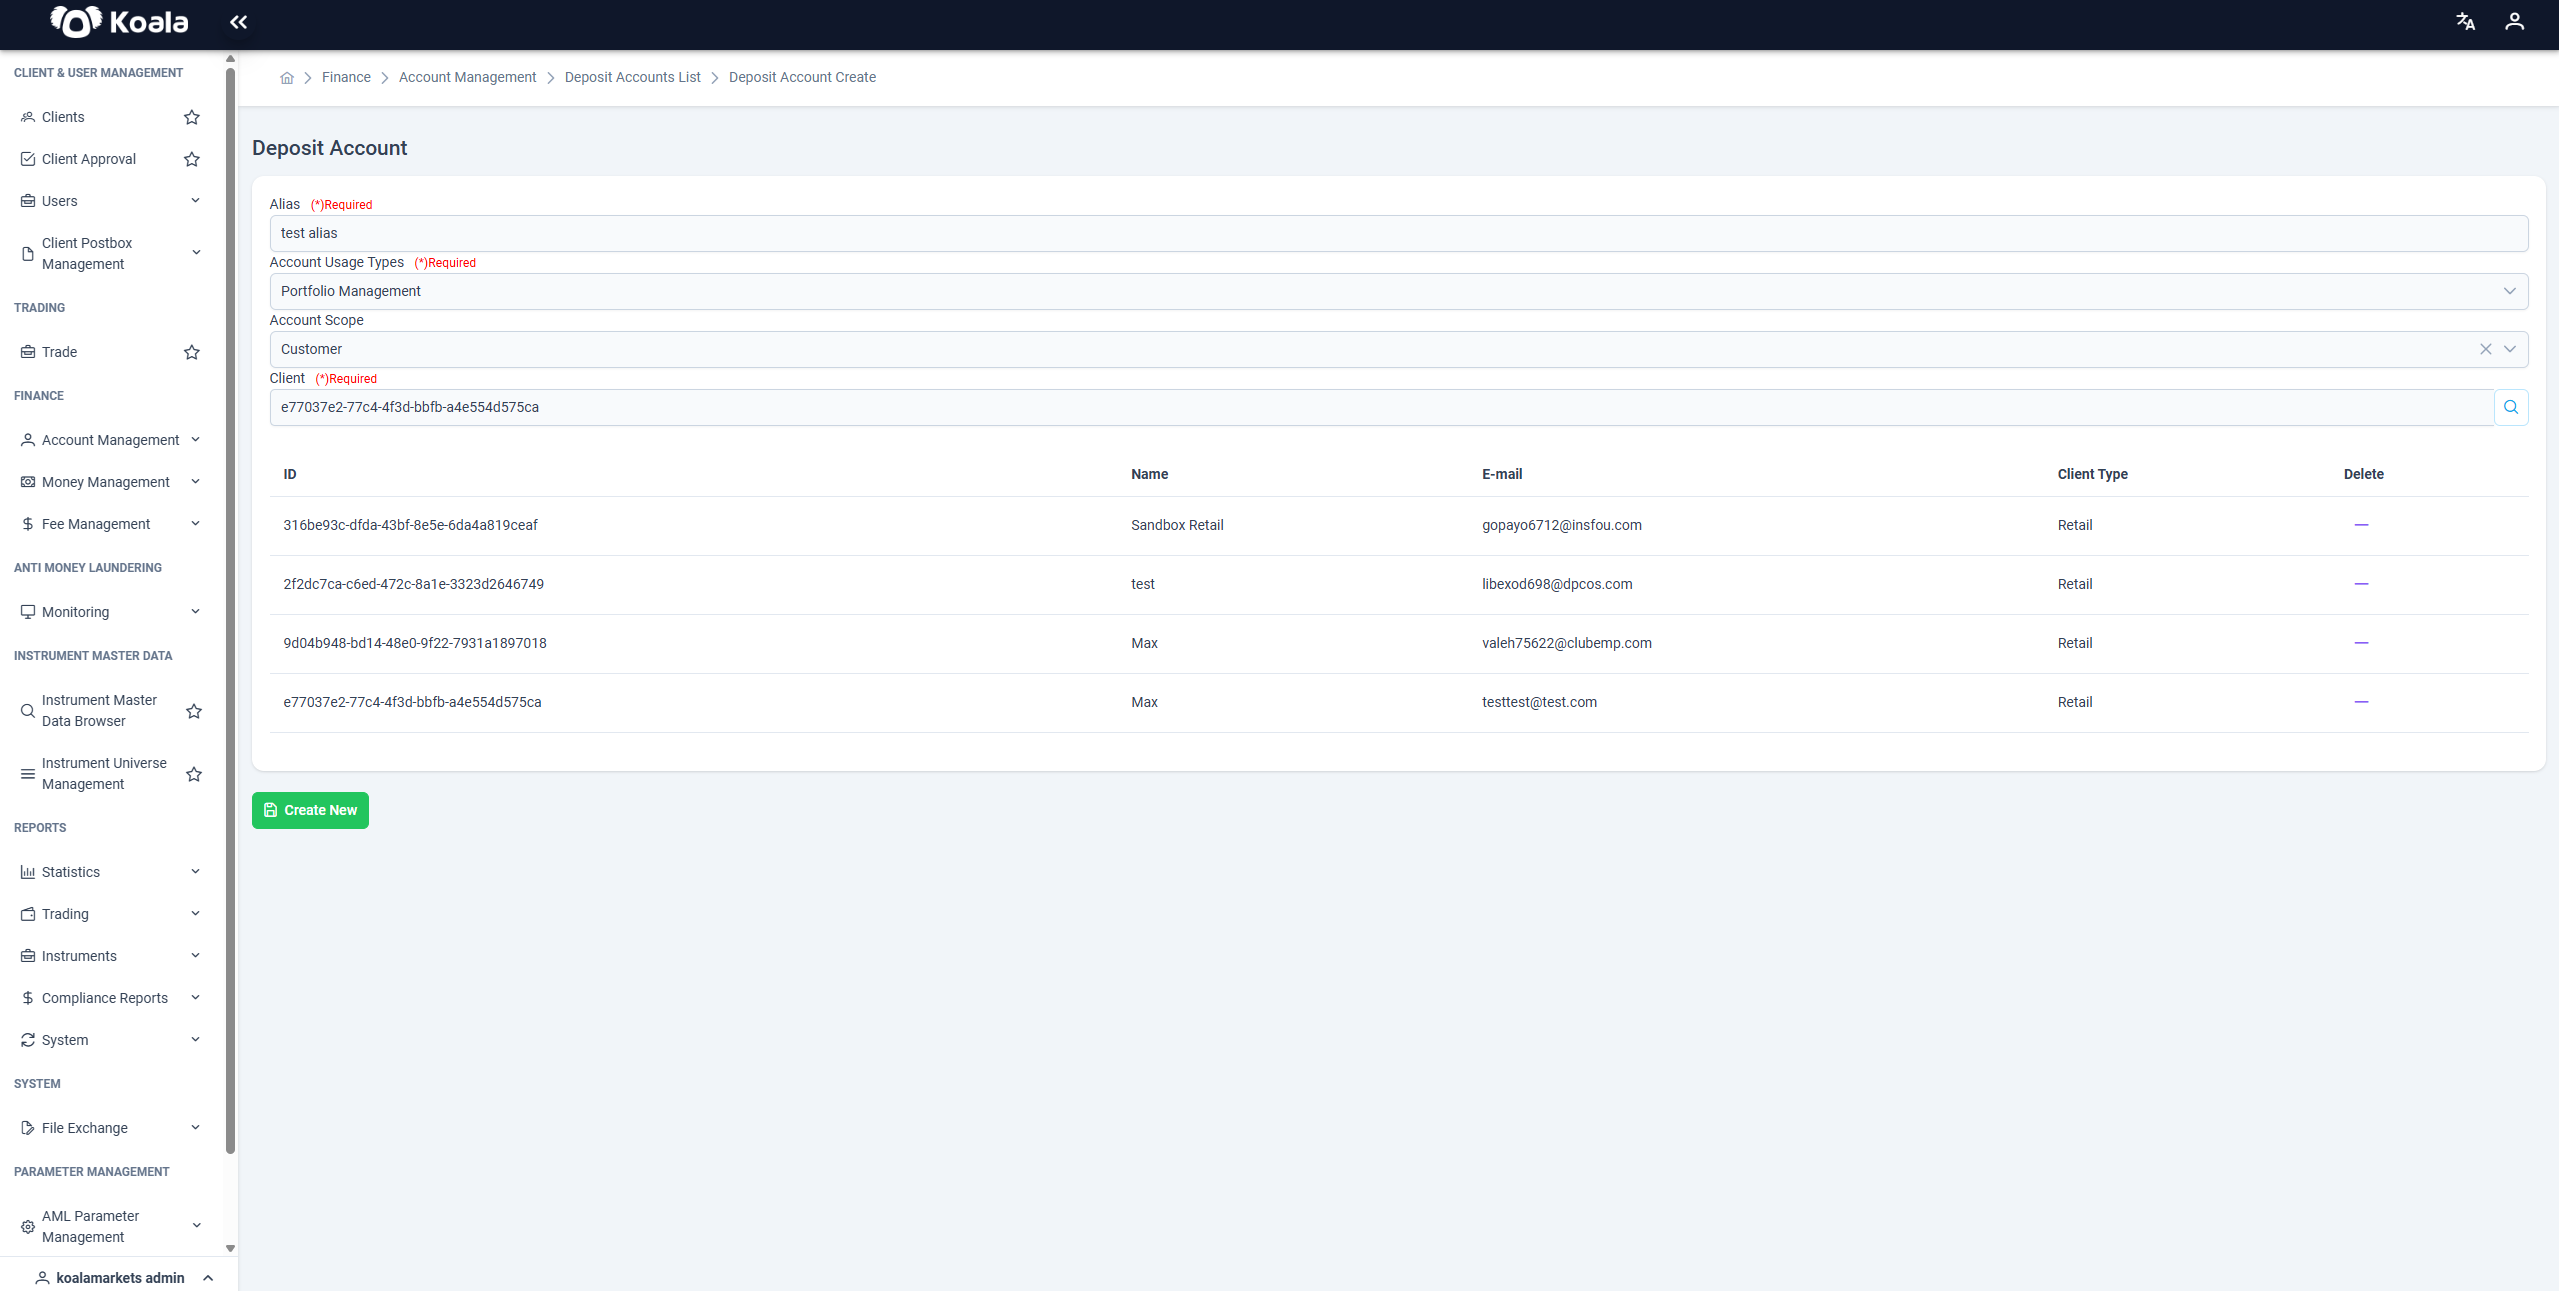Click Deposit Account Create breadcrumb
The height and width of the screenshot is (1291, 2559).
tap(802, 77)
